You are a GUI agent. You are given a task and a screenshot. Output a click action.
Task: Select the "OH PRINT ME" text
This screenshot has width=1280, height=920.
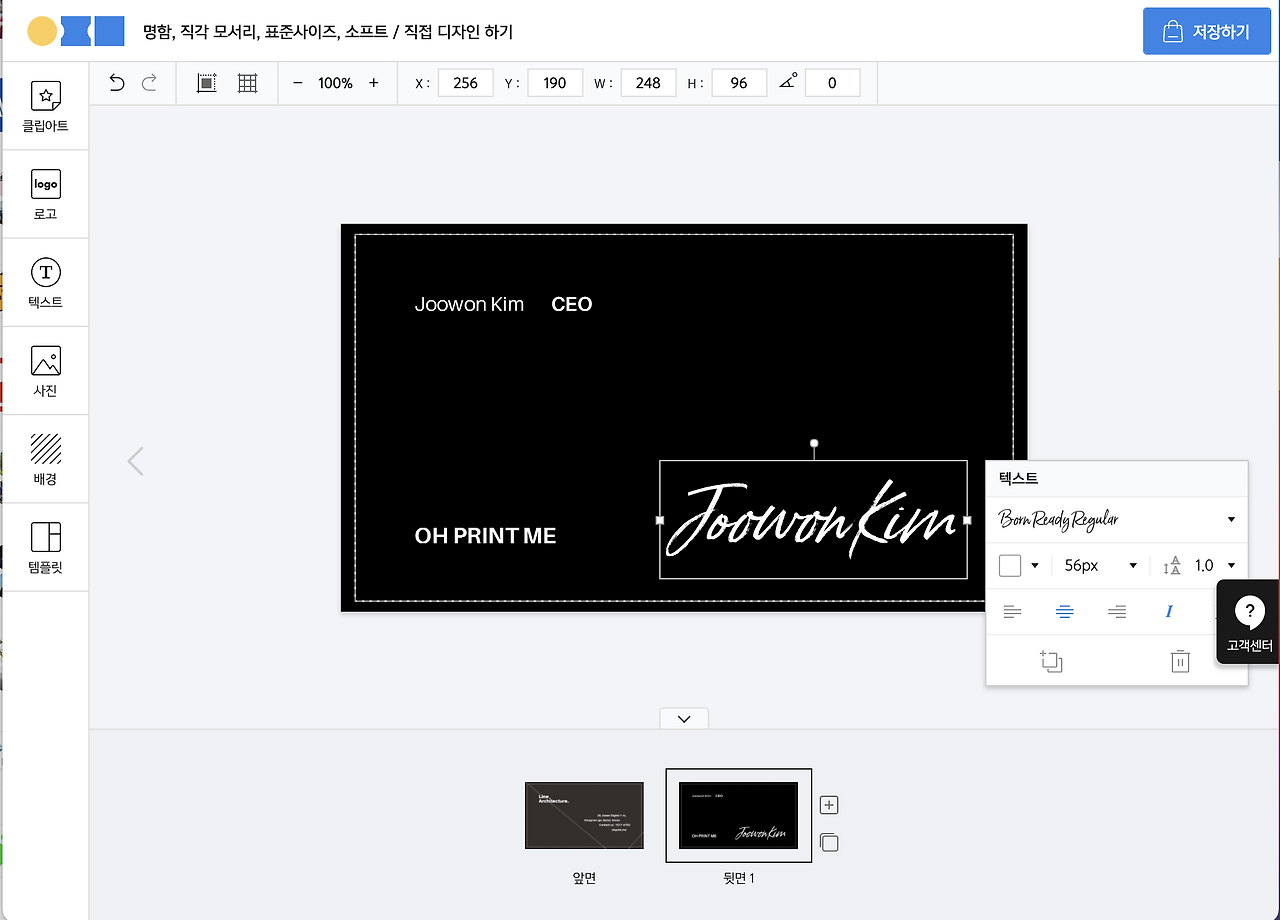click(485, 536)
